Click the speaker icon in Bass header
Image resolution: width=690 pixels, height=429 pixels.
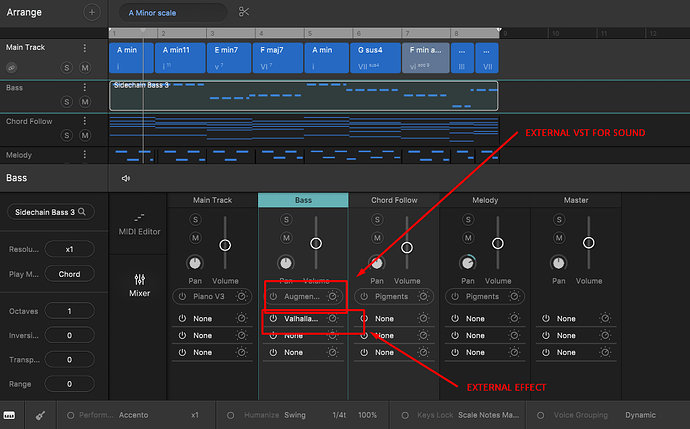(x=126, y=178)
